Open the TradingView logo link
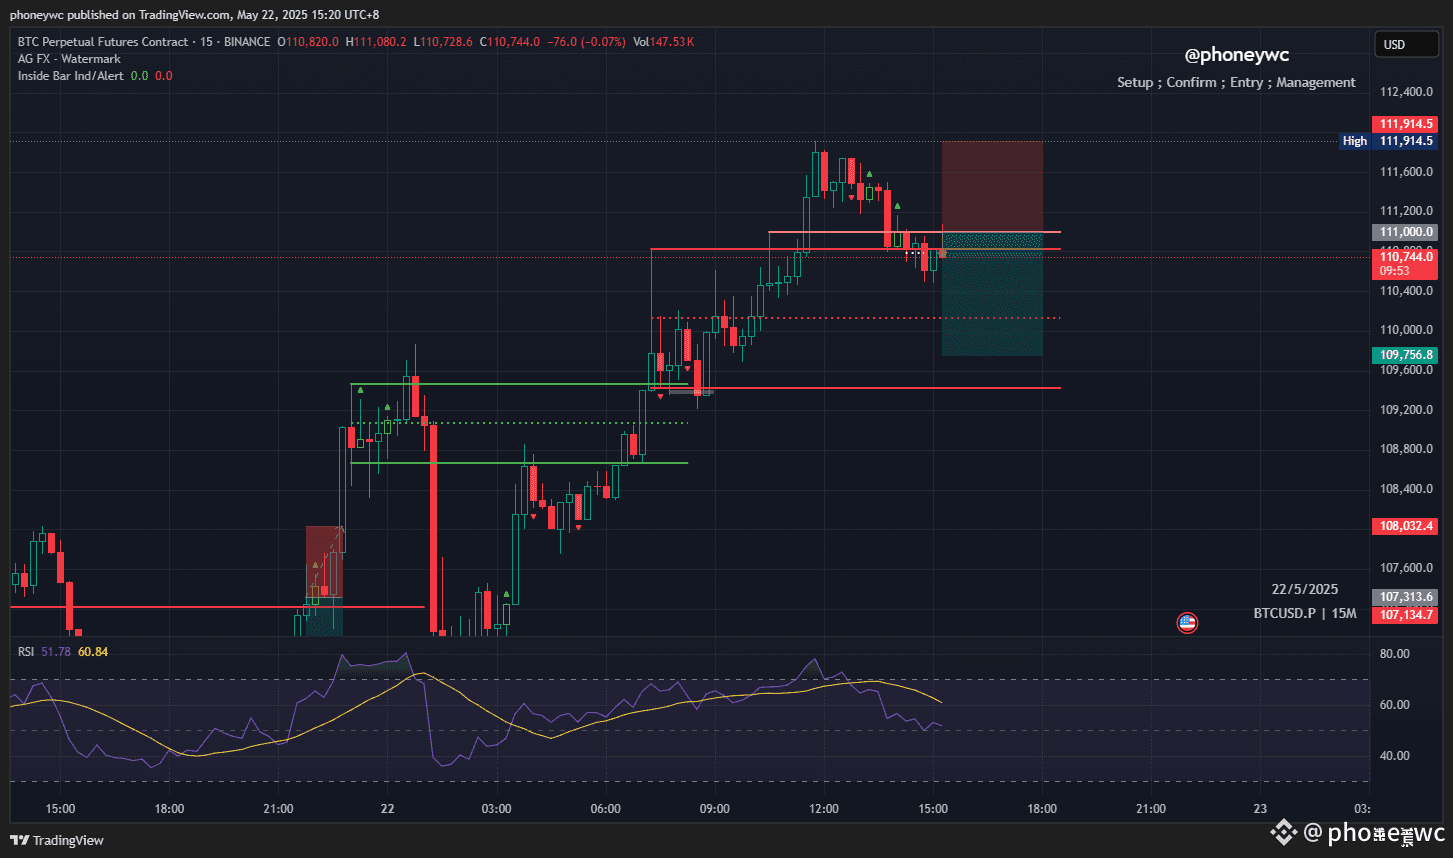Screen dimensions: 1453x858 [57, 840]
